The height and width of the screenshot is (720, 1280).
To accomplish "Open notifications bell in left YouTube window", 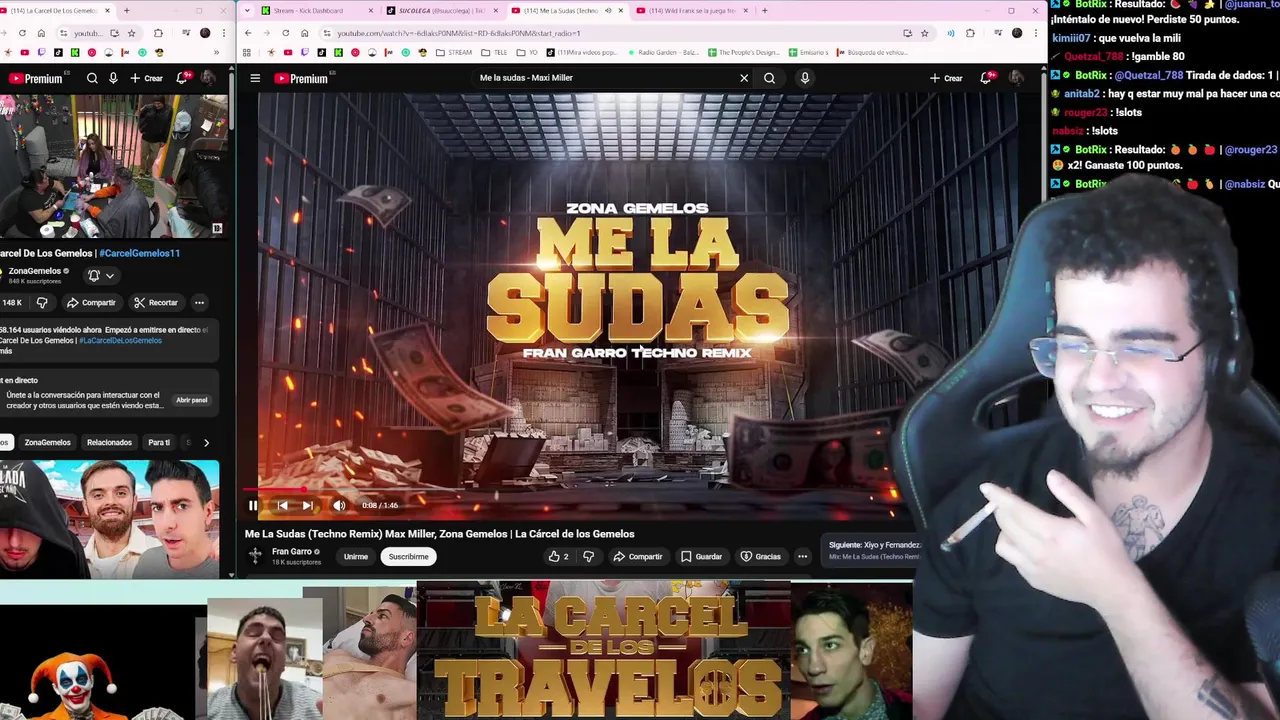I will click(182, 78).
